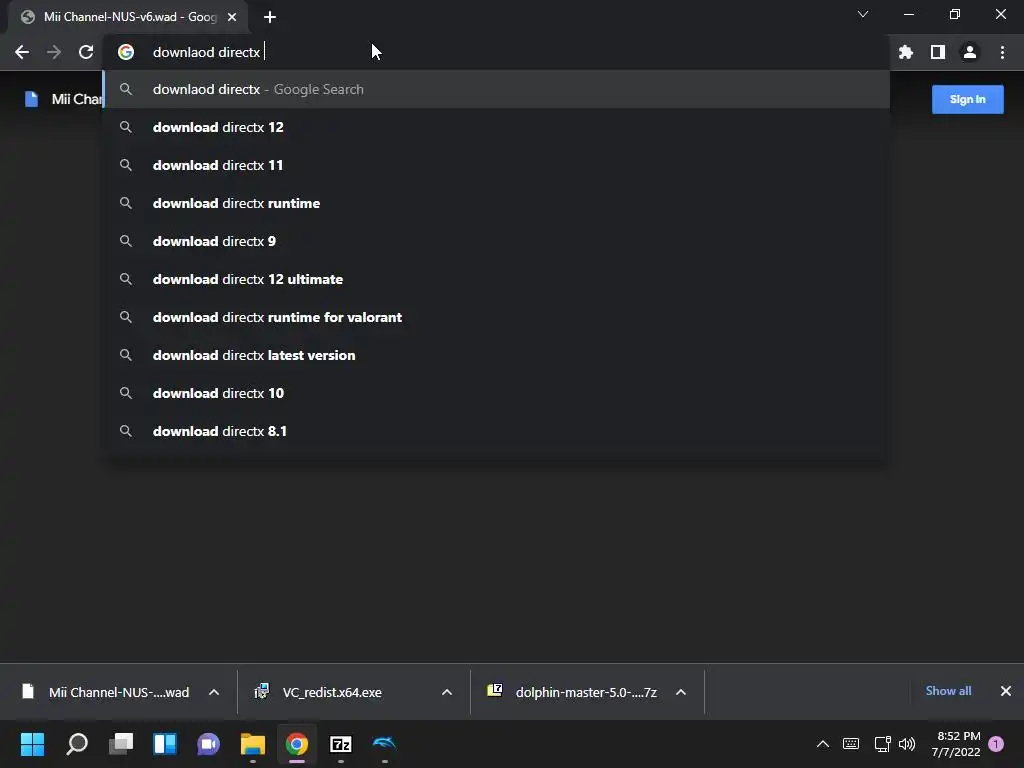This screenshot has height=768, width=1024.
Task: Choose suggestion 'download directx 10'
Action: [x=496, y=393]
